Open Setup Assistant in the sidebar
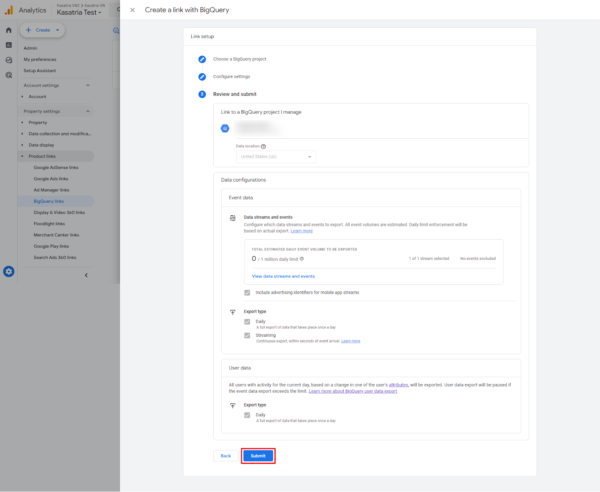 click(x=40, y=71)
